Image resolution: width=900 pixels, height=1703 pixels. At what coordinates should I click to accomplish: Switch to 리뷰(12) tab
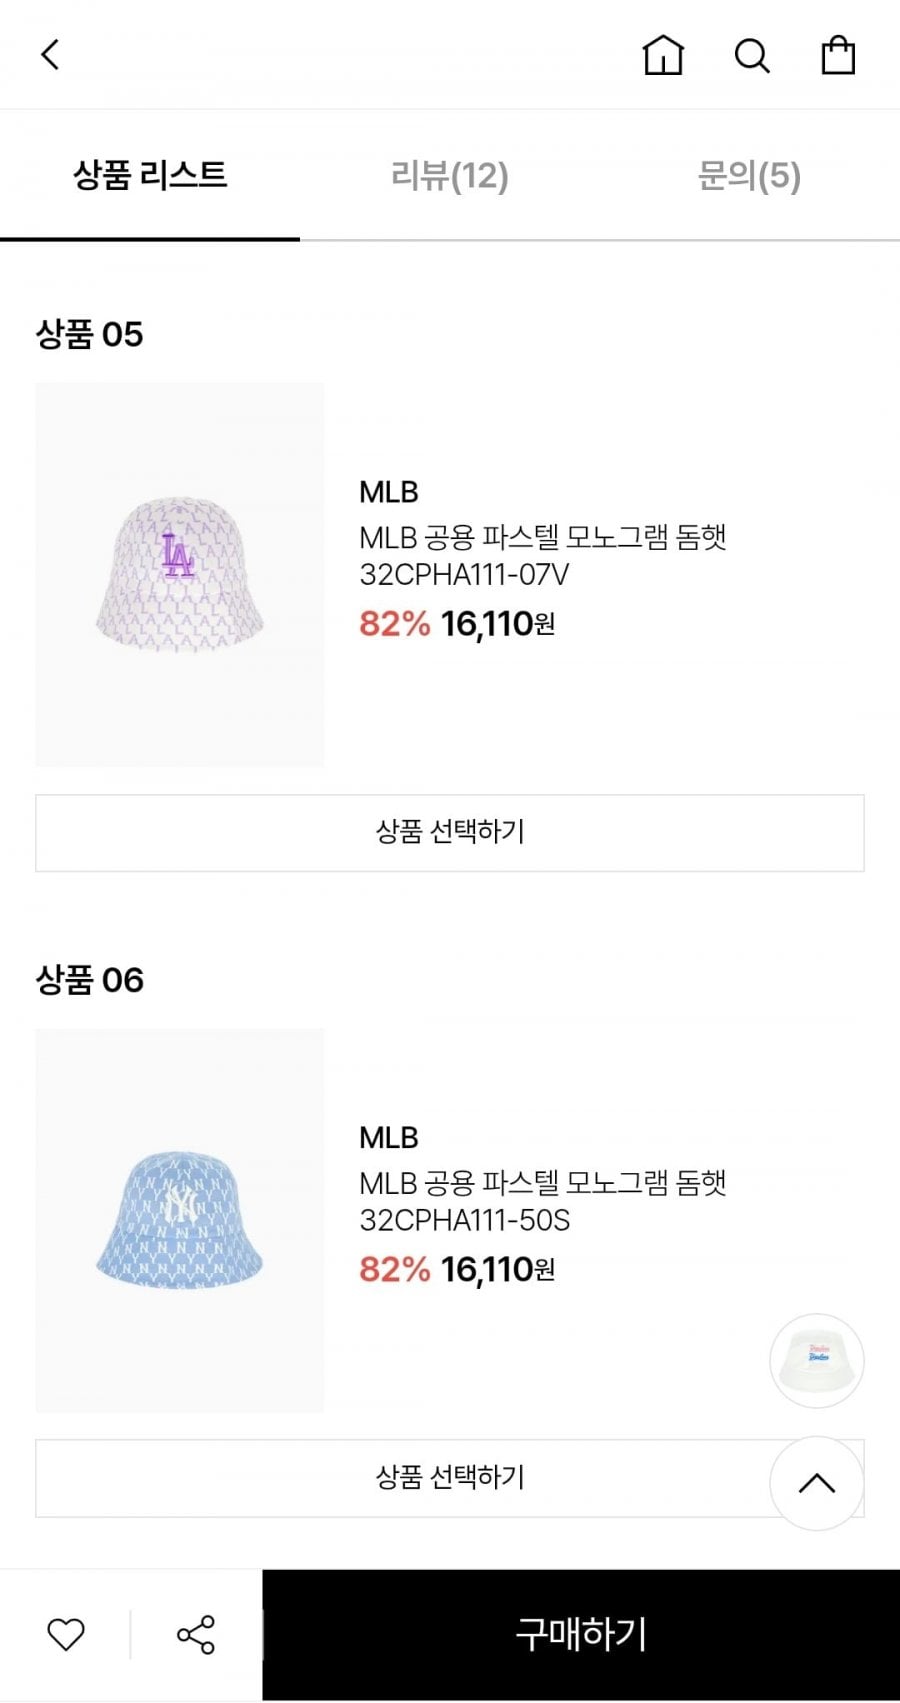pos(449,176)
